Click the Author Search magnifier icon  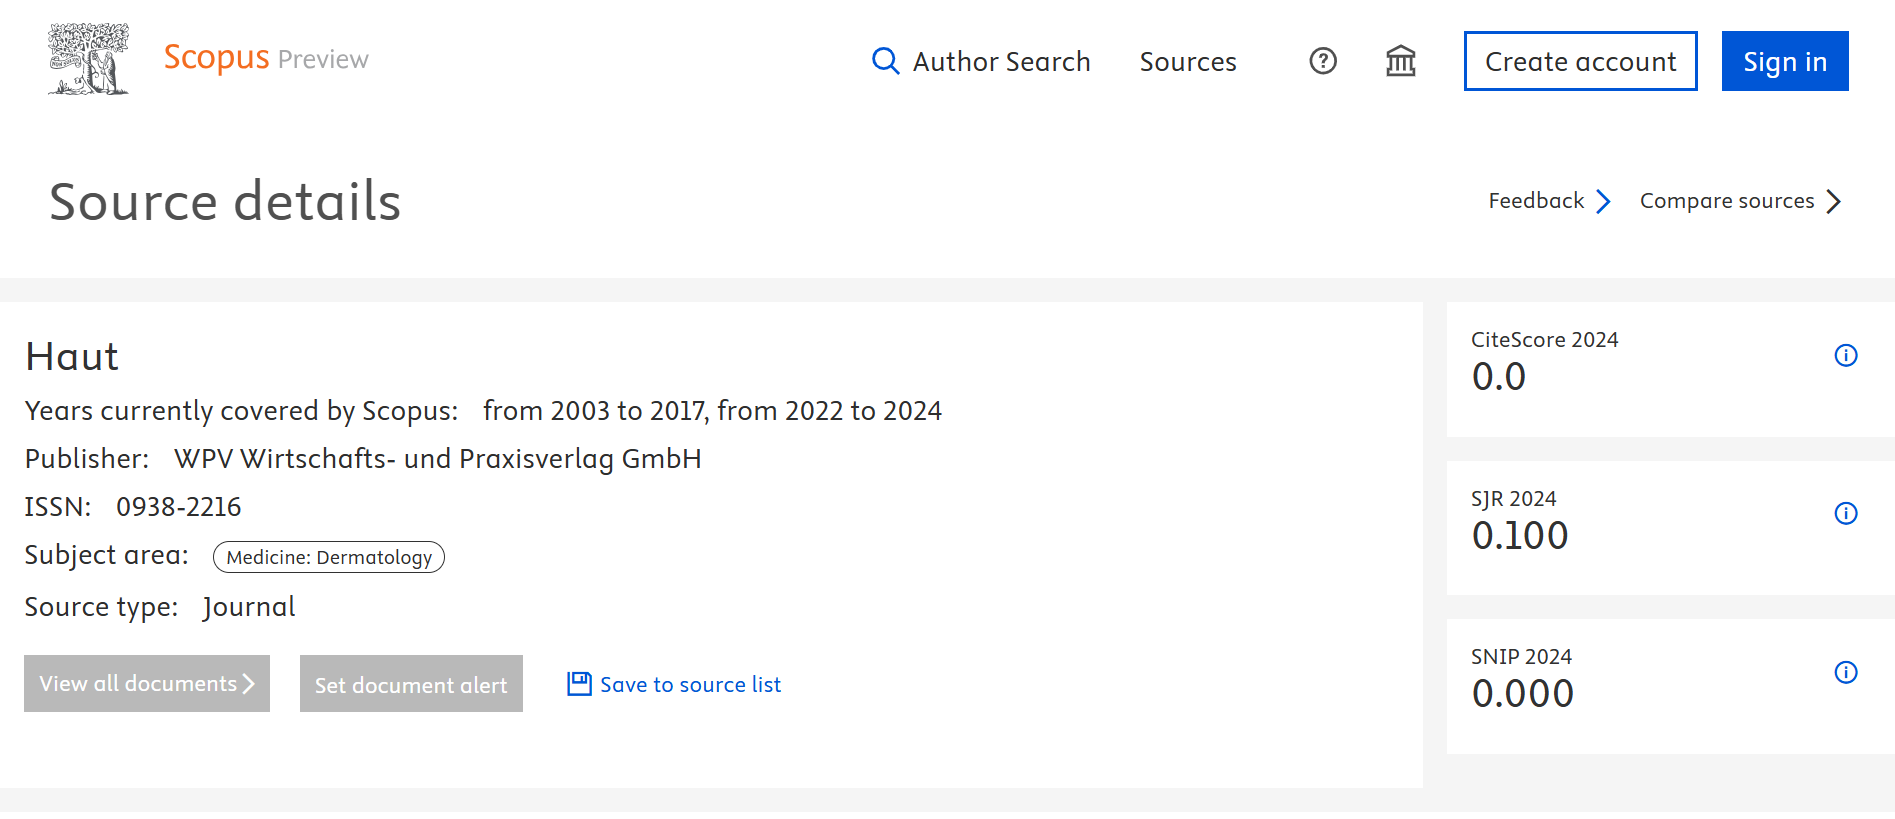click(885, 61)
